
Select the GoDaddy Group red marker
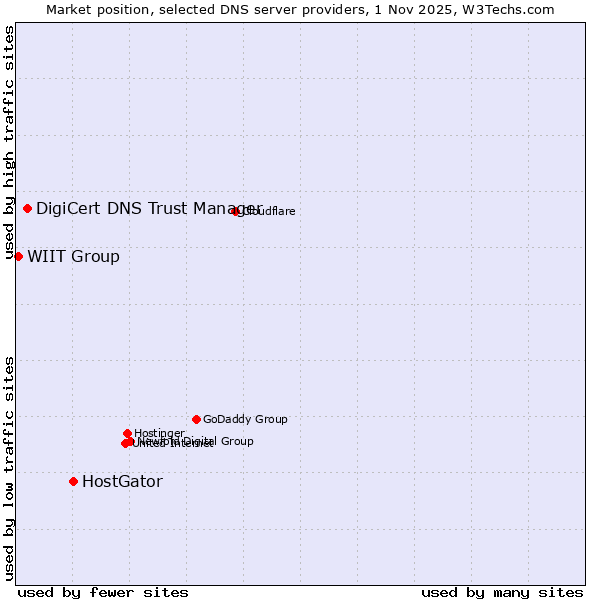(196, 419)
